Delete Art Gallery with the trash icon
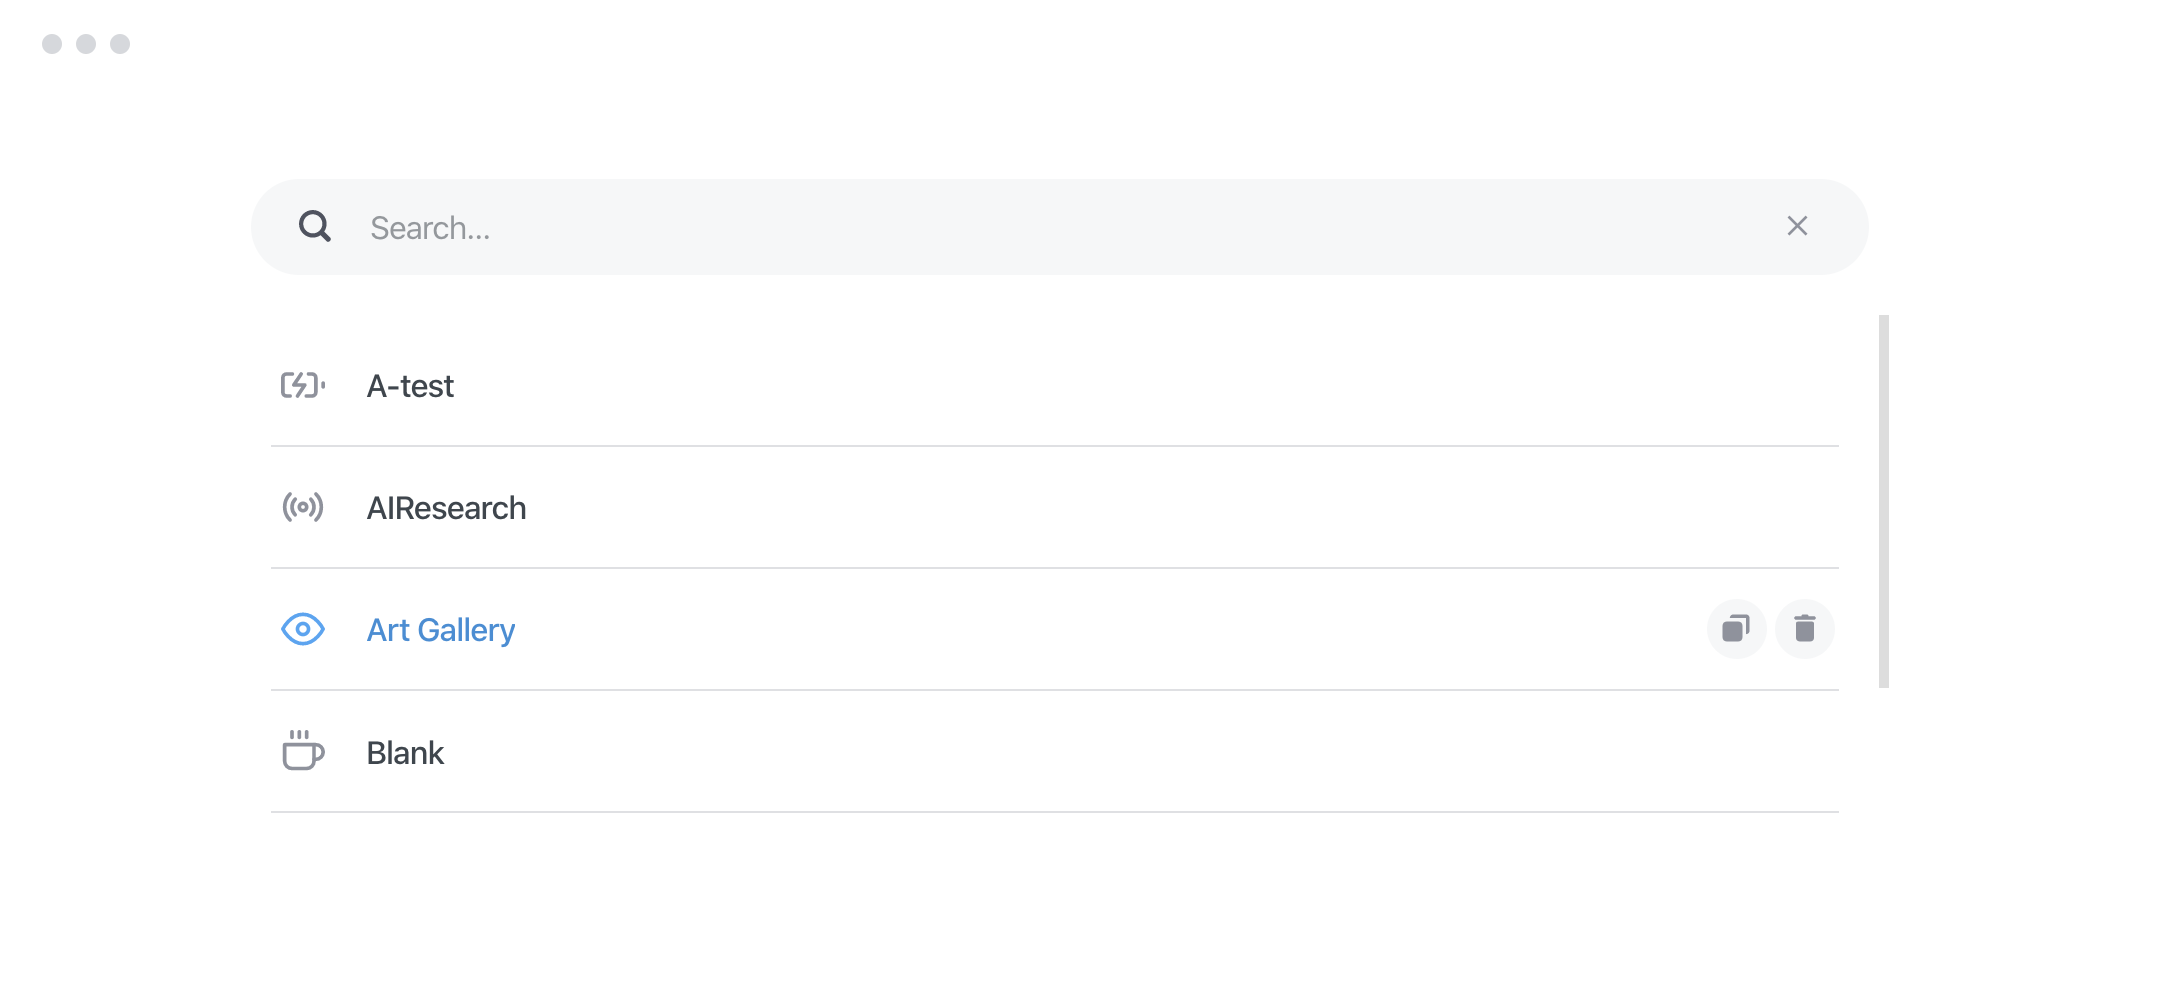This screenshot has width=2160, height=983. coord(1804,629)
